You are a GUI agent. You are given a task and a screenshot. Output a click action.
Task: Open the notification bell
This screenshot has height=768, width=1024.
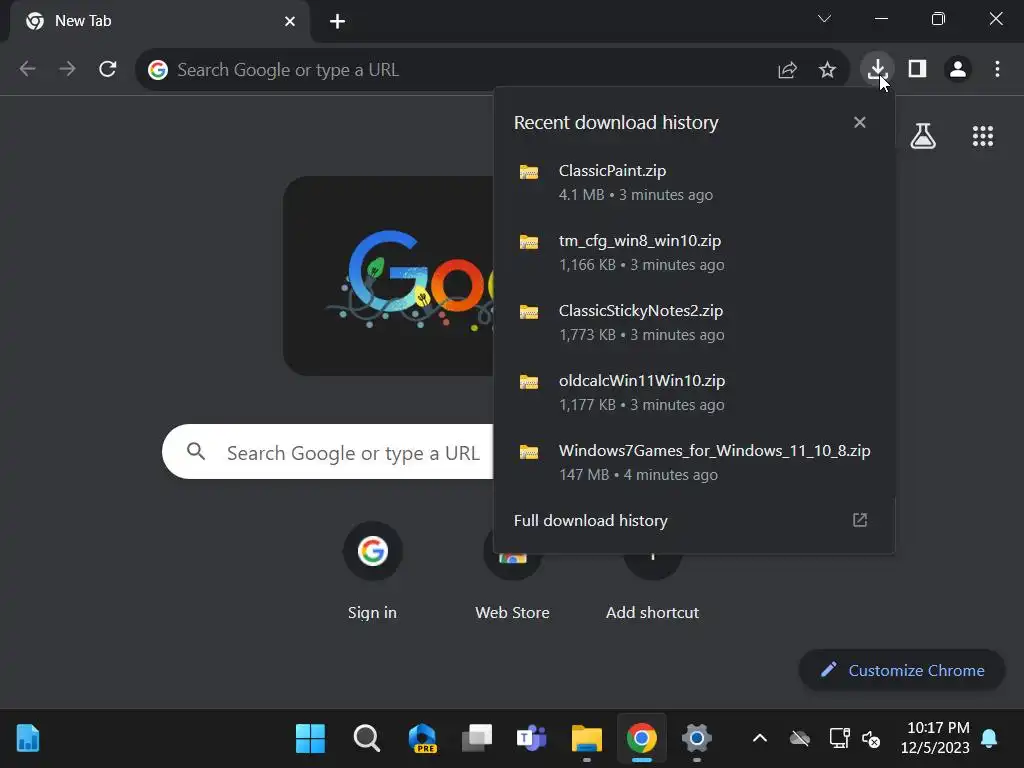point(989,739)
